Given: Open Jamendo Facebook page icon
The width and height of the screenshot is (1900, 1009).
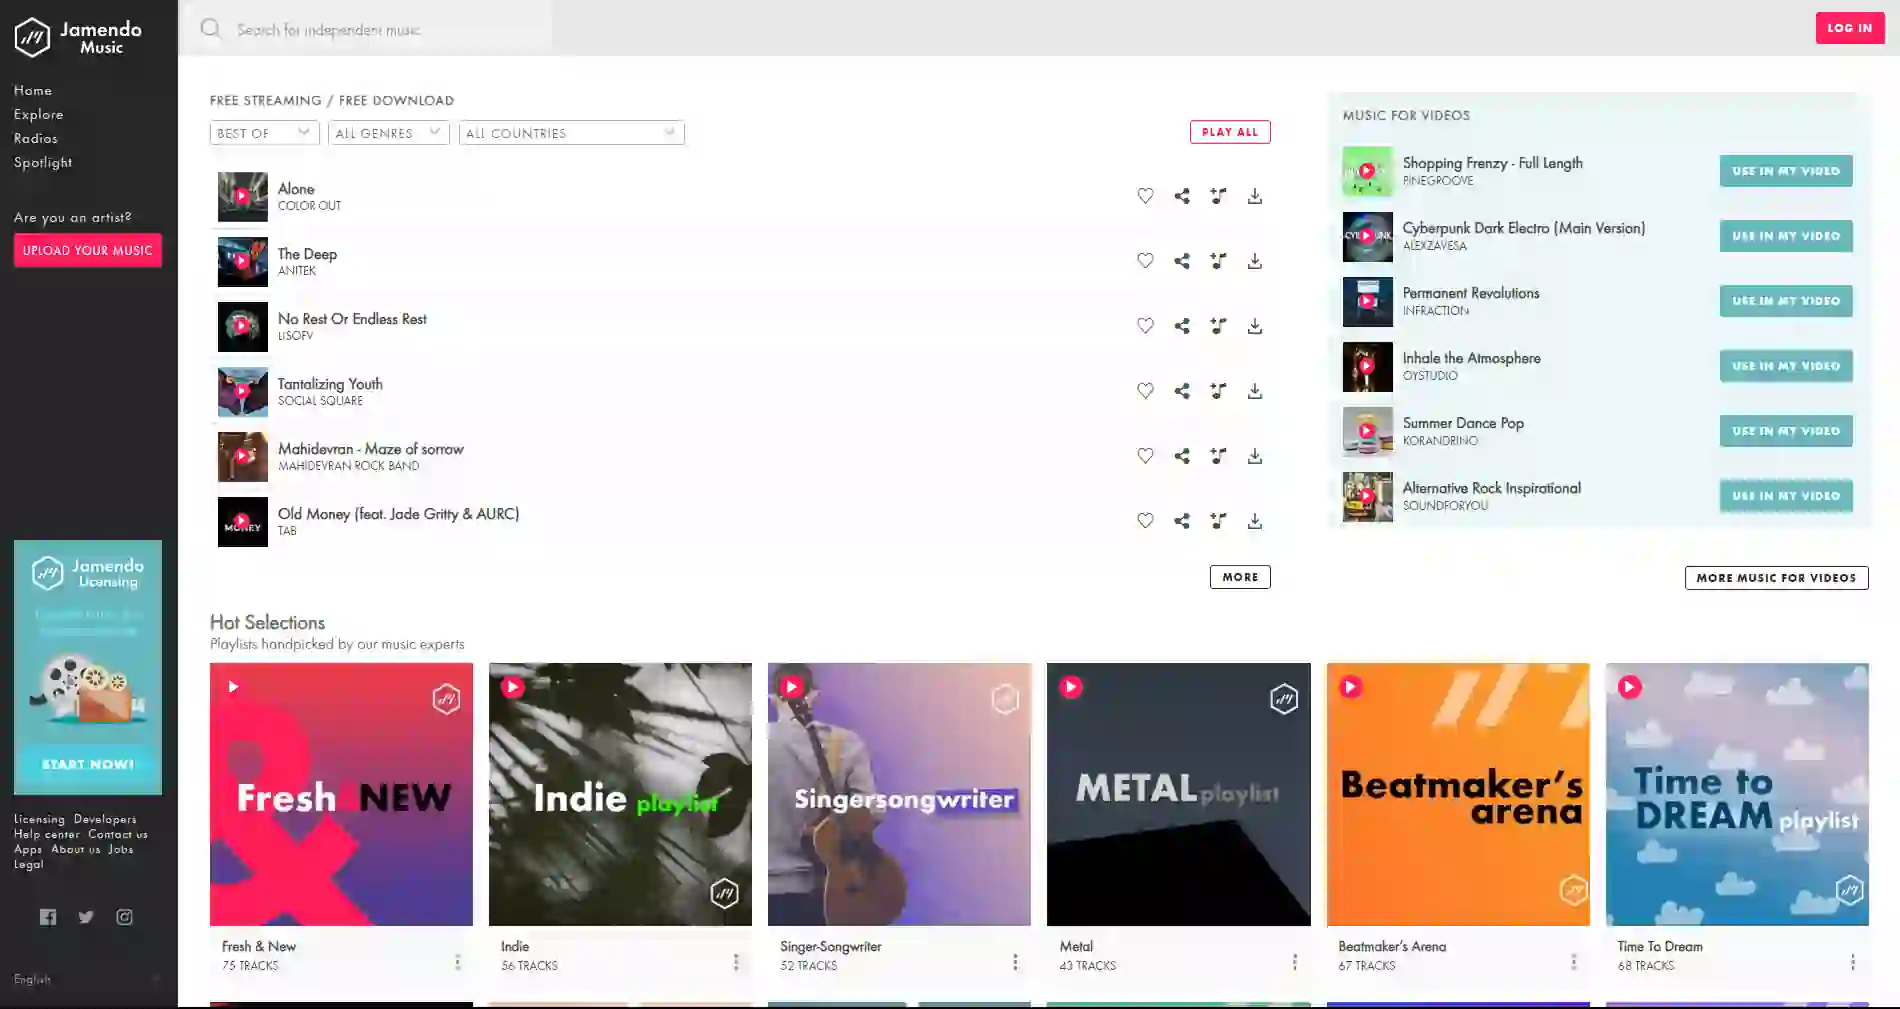Looking at the screenshot, I should click(x=48, y=917).
